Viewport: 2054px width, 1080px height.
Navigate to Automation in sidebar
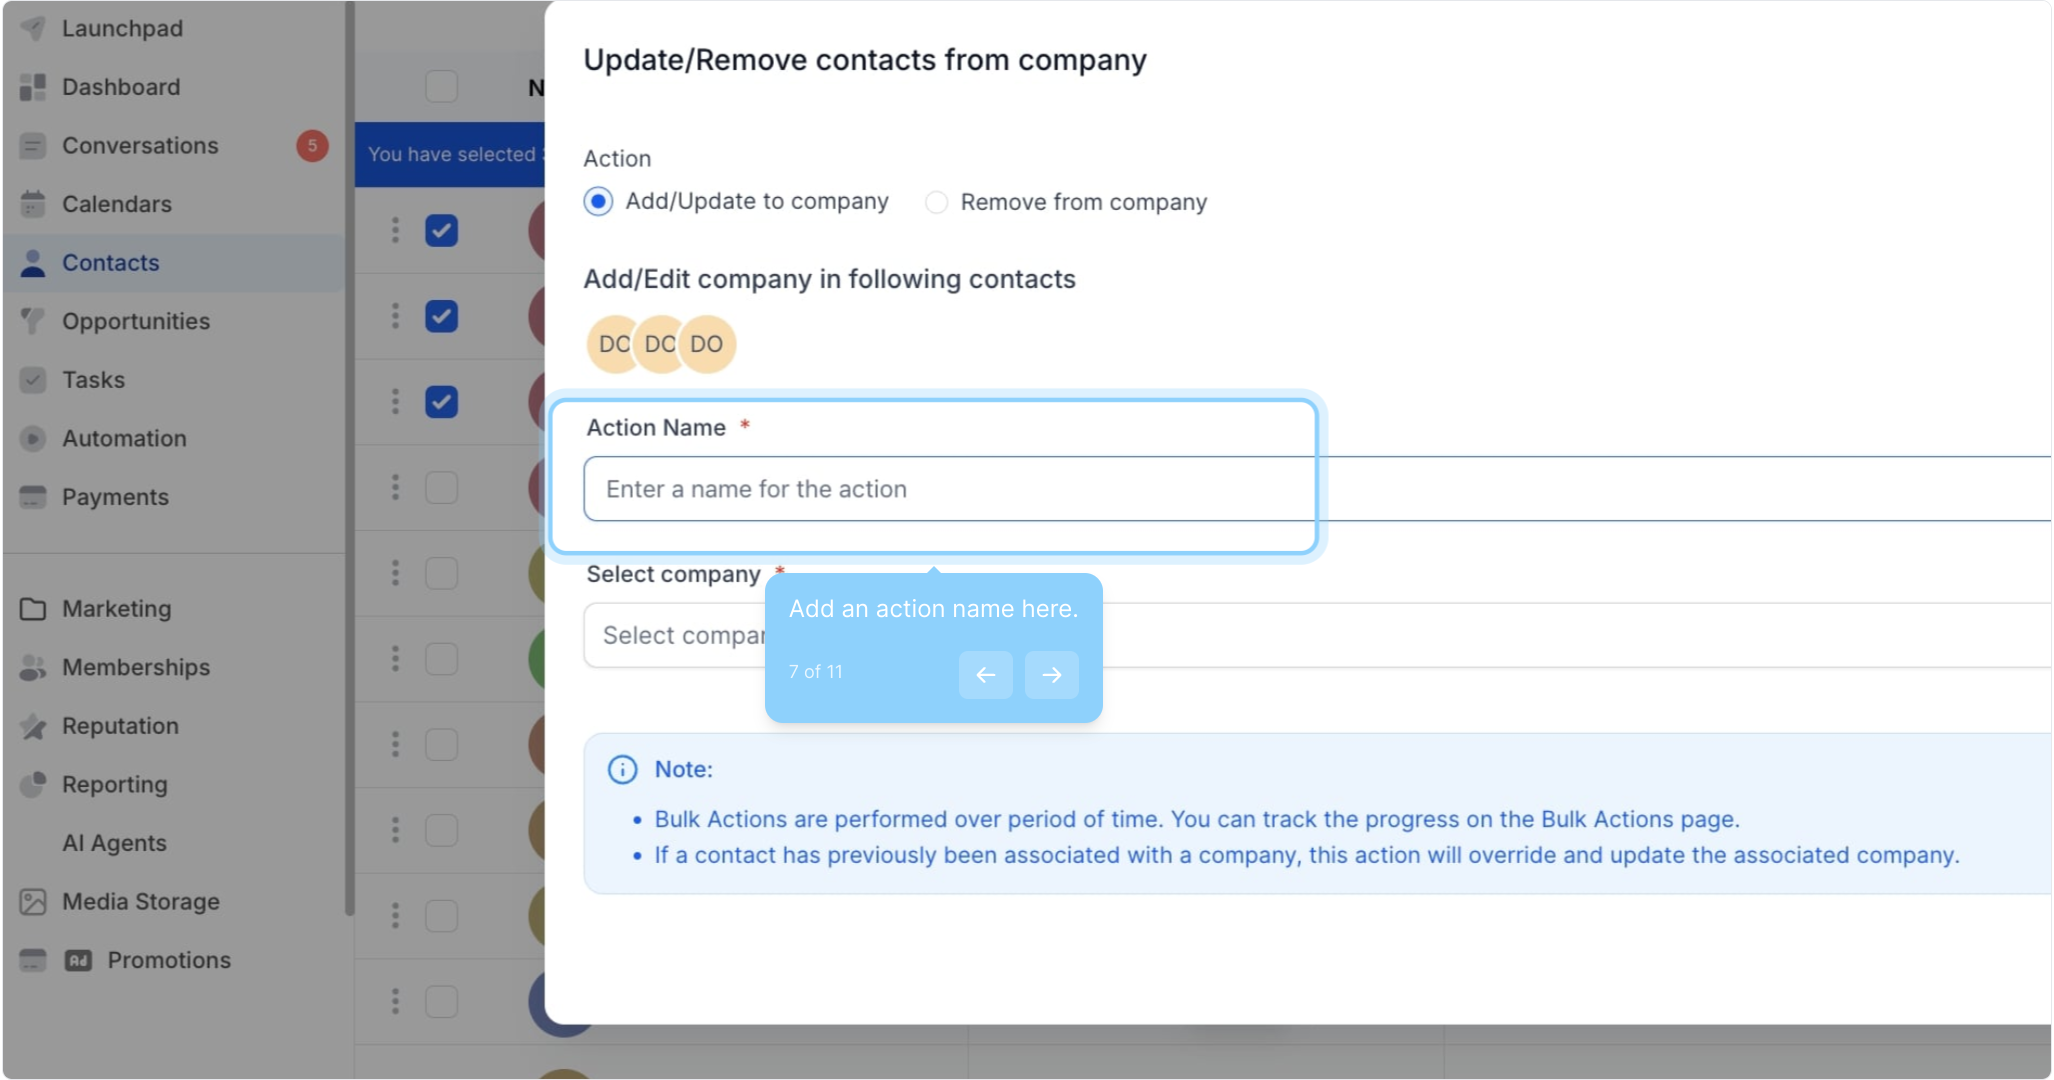point(124,439)
